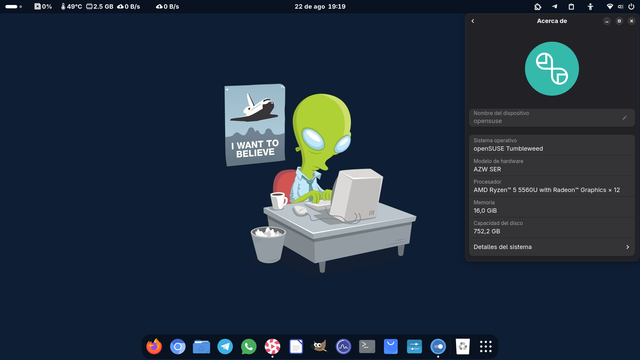This screenshot has height=360, width=640.
Task: Click the AMD Ryzen 5 5560U processor row
Action: [552, 186]
